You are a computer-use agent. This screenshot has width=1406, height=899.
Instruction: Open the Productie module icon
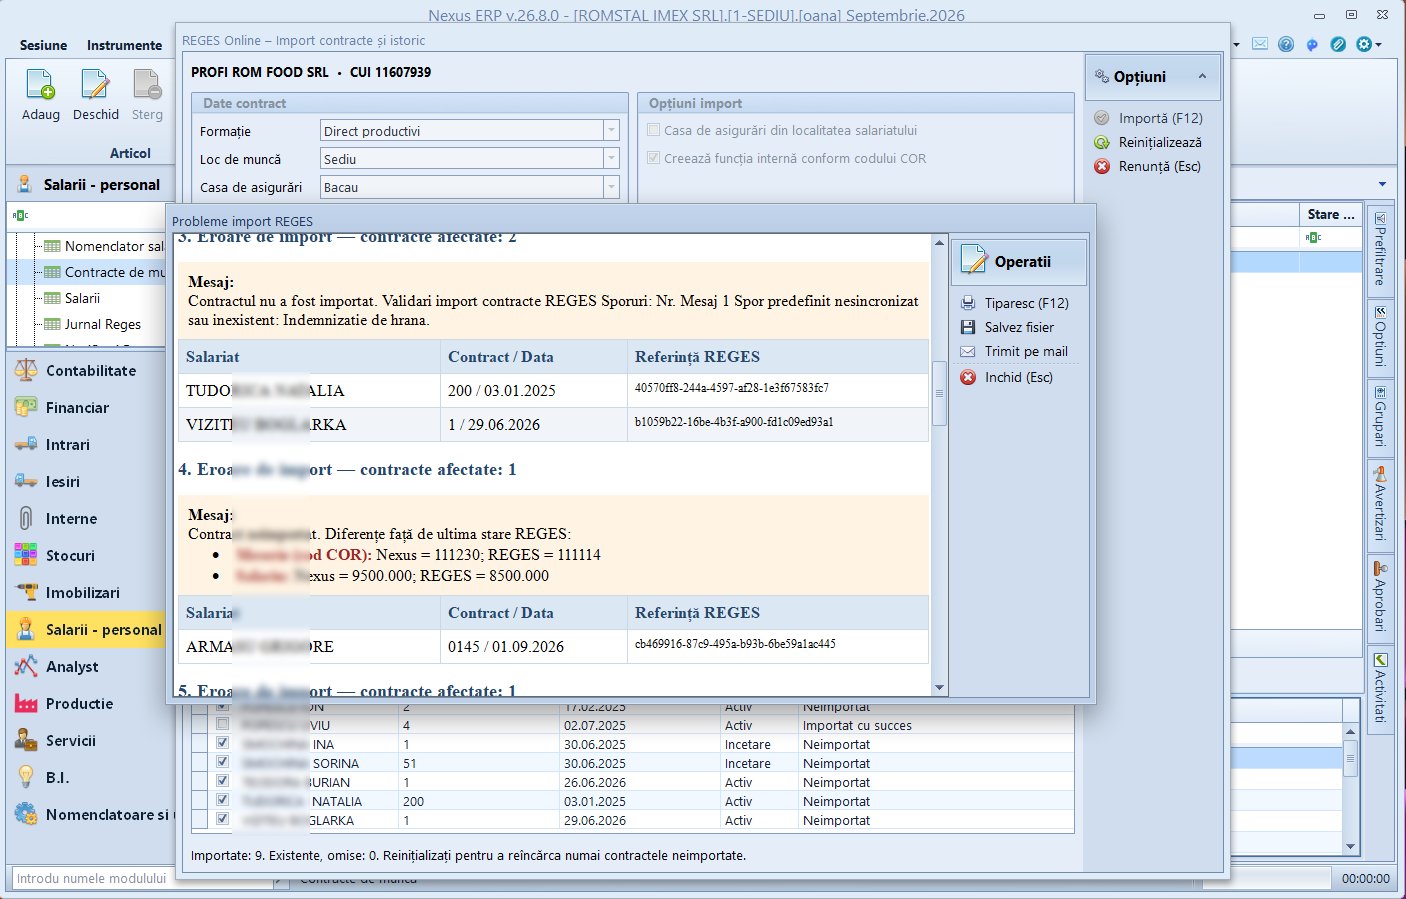tap(26, 703)
